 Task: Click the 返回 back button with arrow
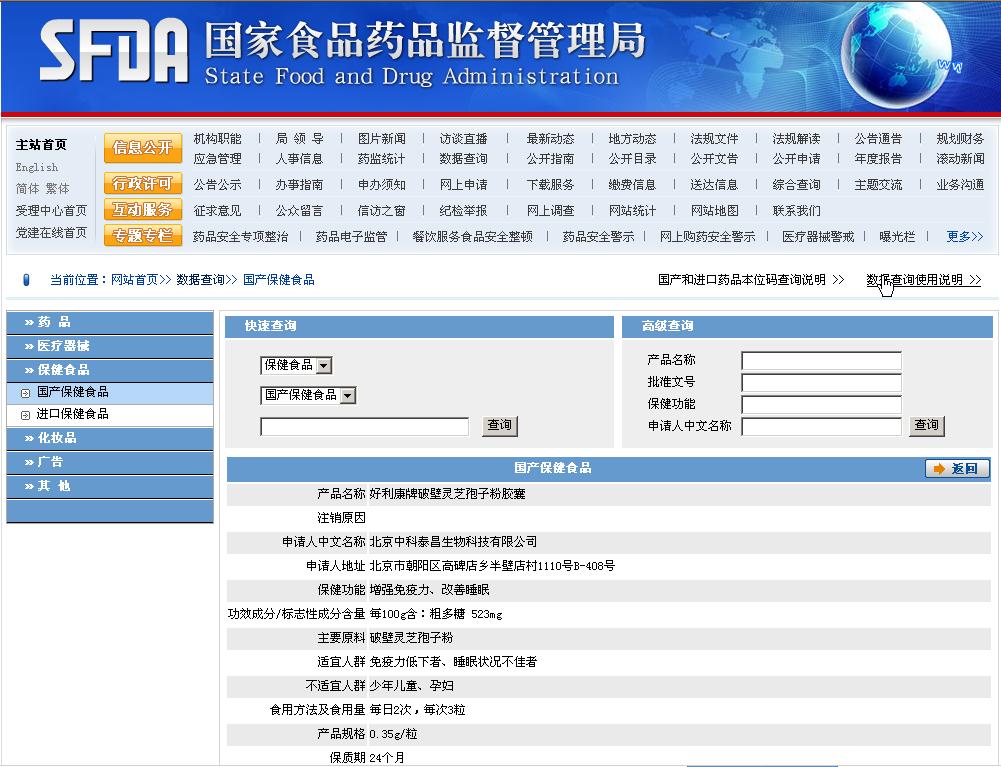956,468
